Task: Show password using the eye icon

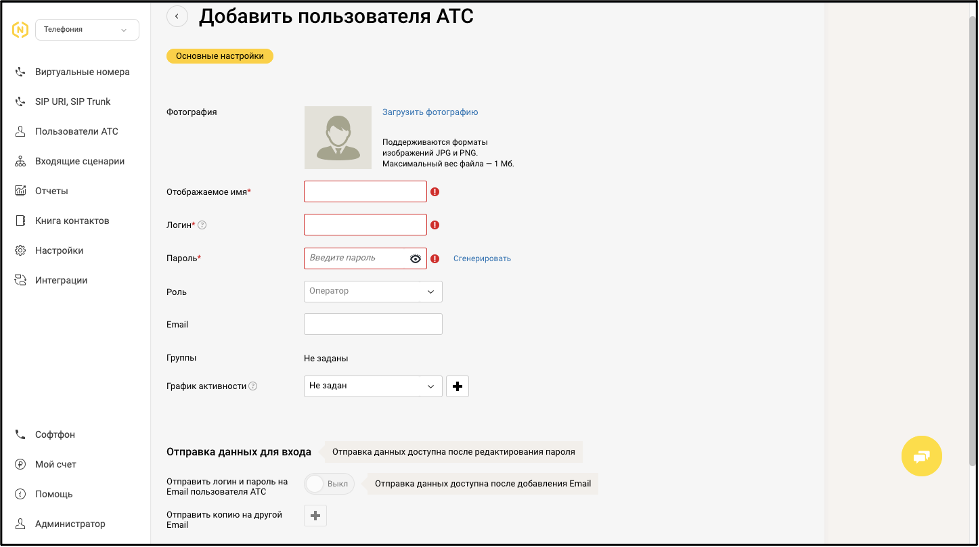Action: (x=415, y=259)
